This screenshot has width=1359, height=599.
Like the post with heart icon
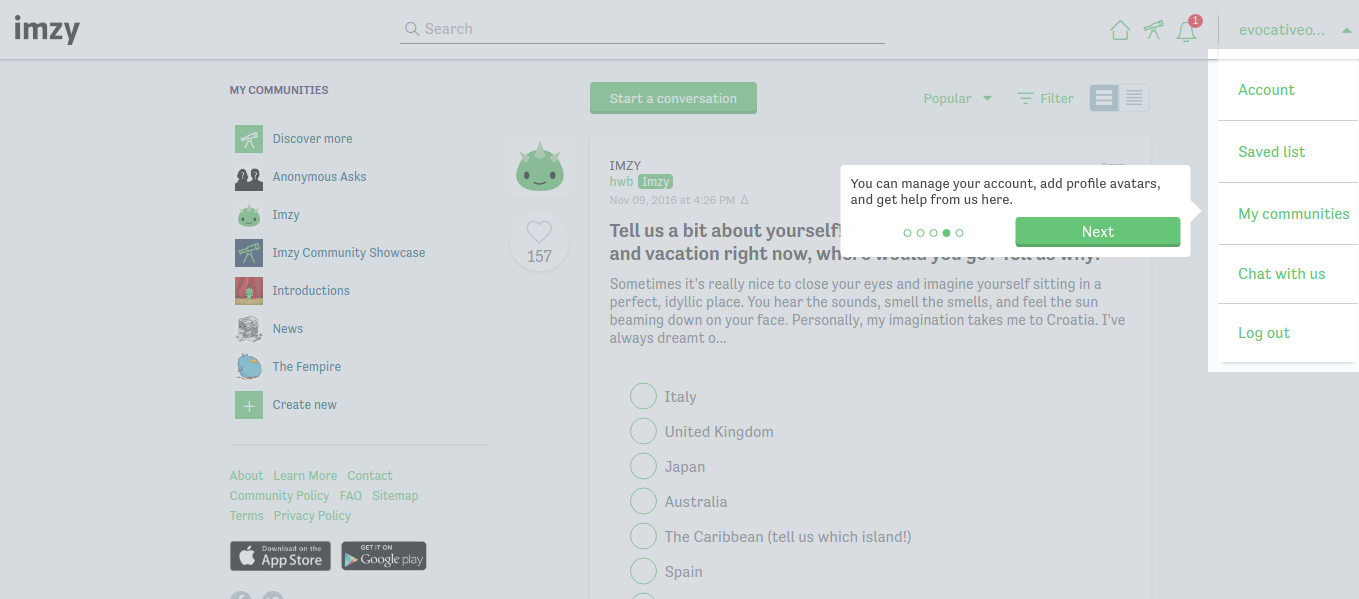539,232
